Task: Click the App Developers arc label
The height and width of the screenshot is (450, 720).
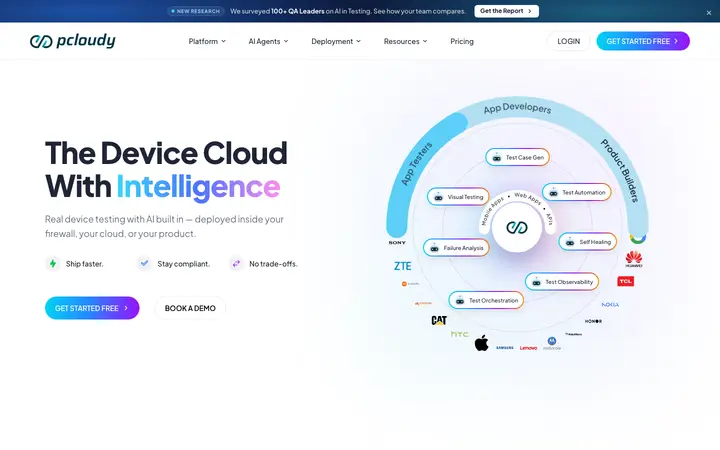Action: (x=517, y=108)
